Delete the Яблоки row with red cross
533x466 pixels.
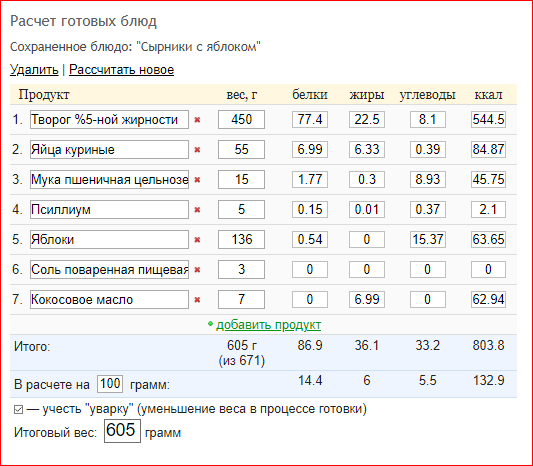tap(197, 240)
